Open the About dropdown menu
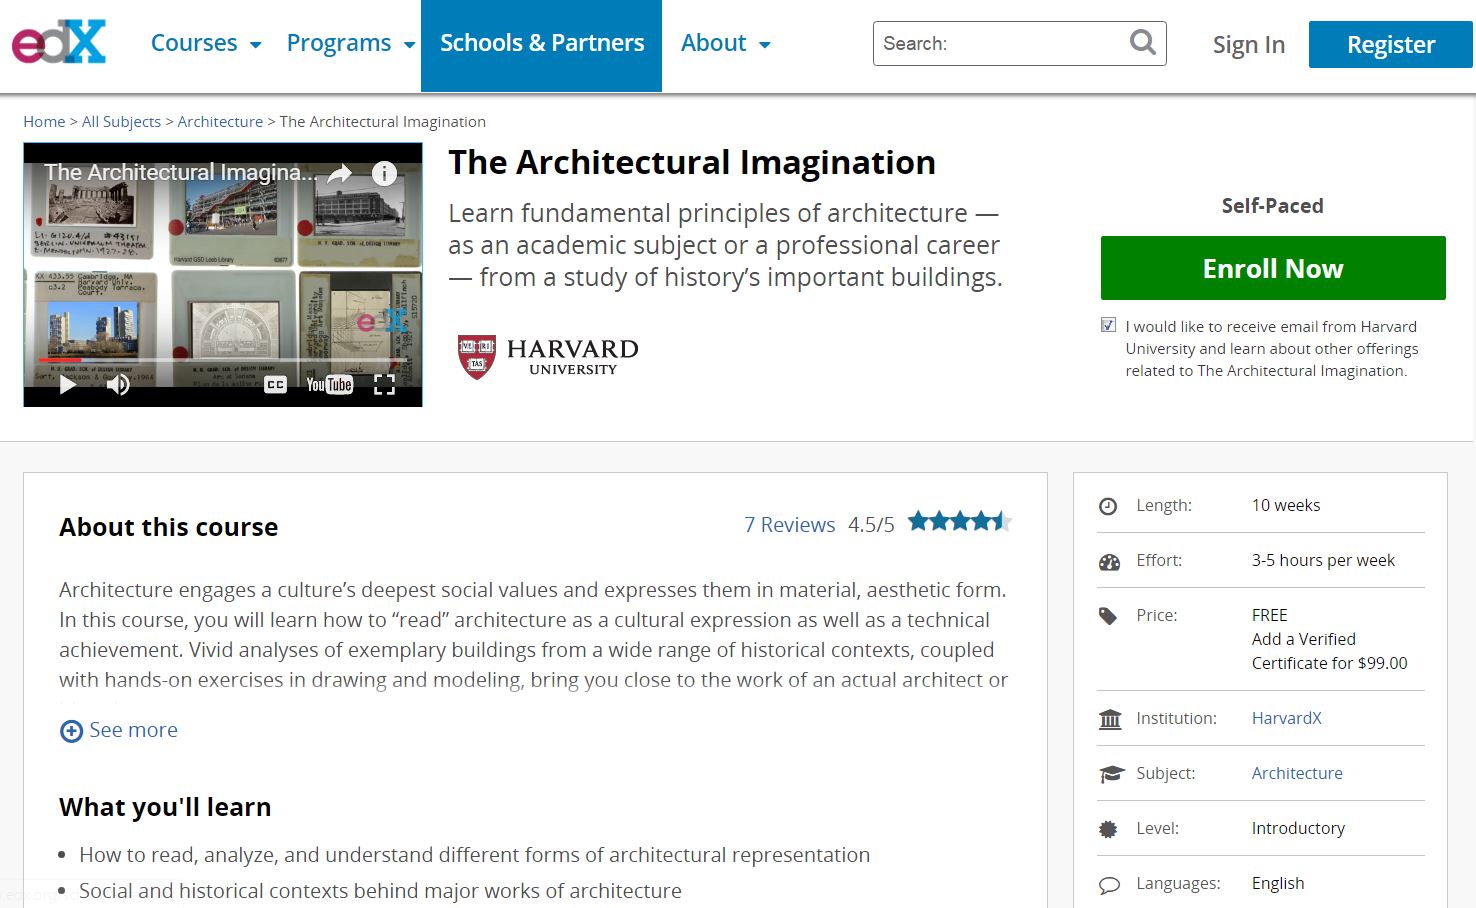Image resolution: width=1476 pixels, height=908 pixels. coord(725,43)
